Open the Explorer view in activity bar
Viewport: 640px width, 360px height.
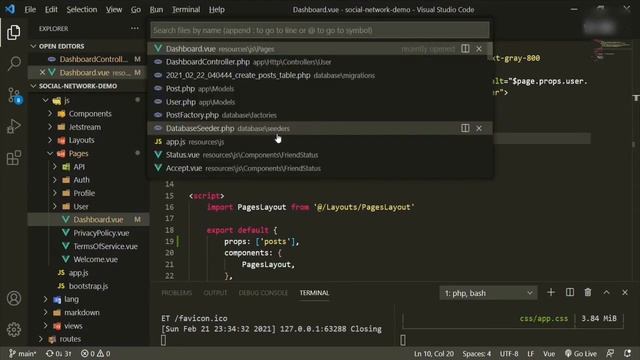(x=13, y=32)
